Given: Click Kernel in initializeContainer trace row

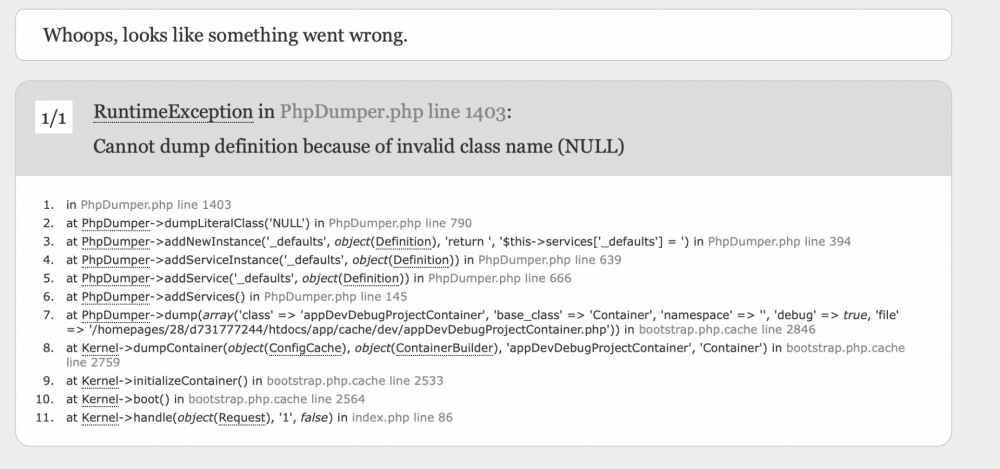Looking at the screenshot, I should coord(102,381).
